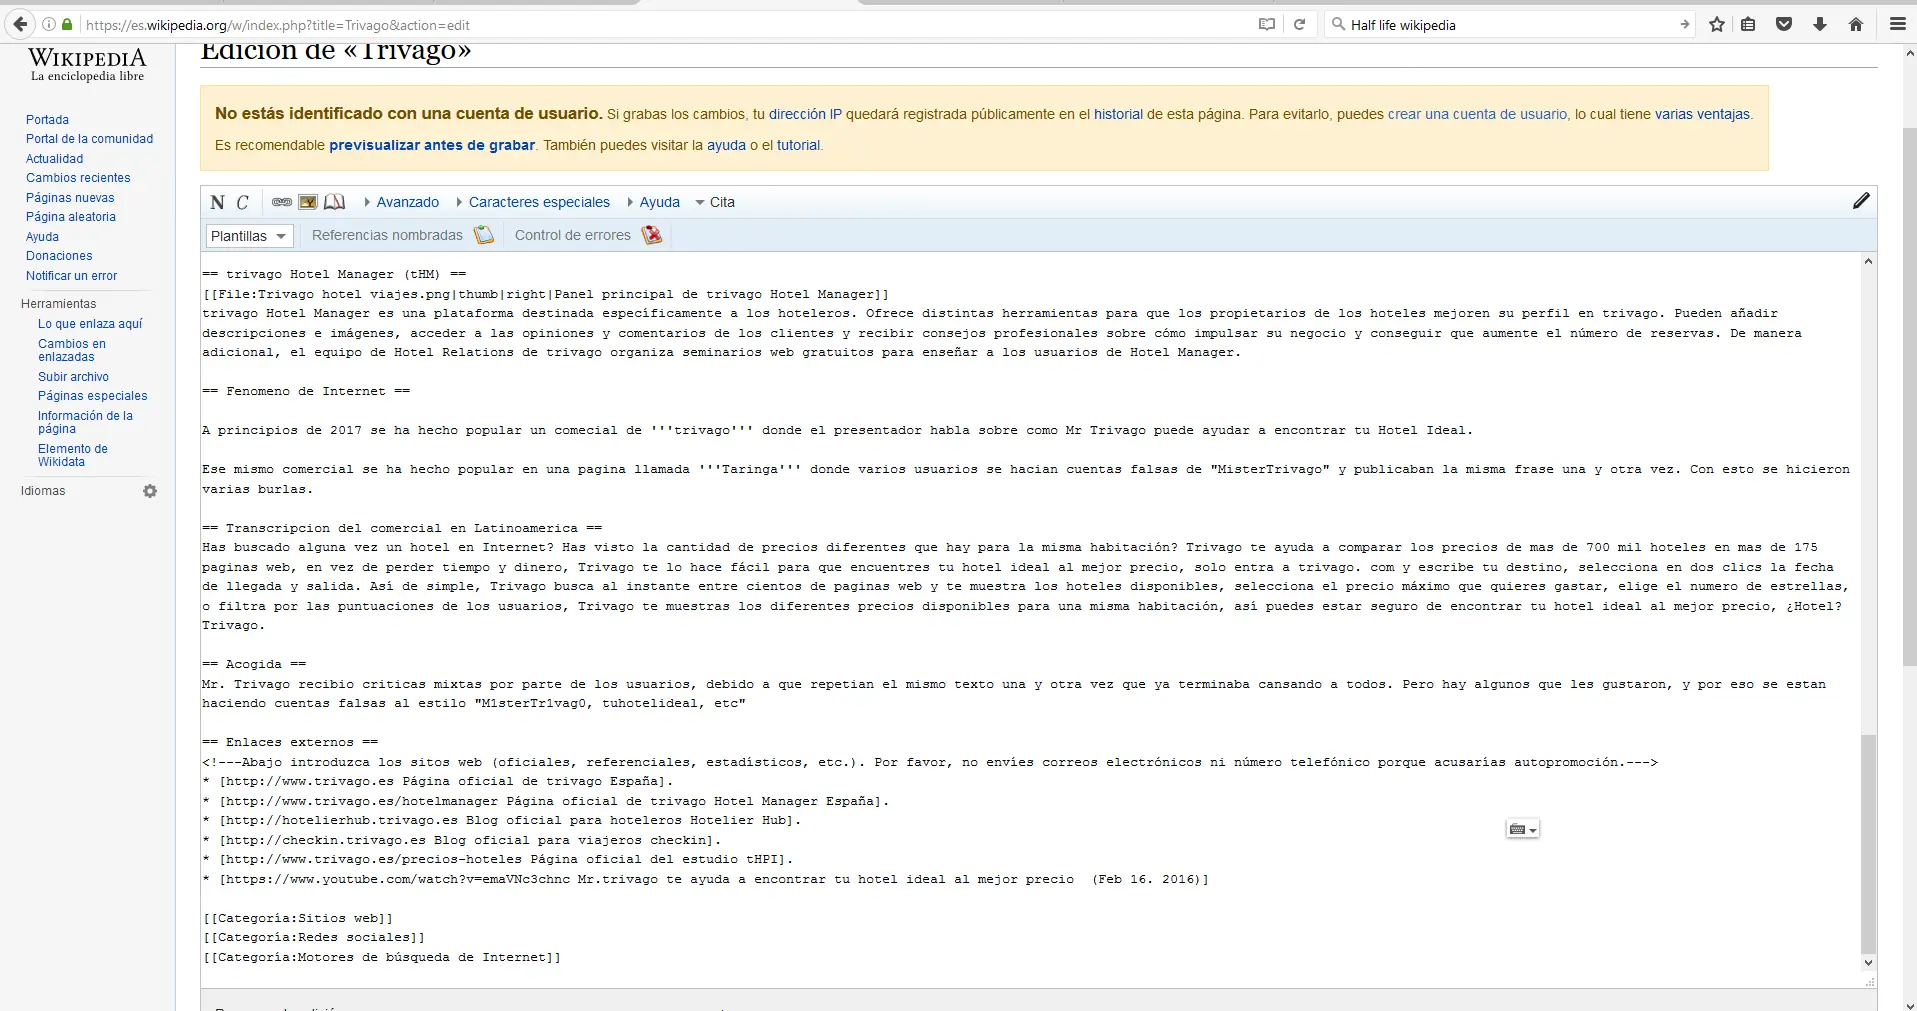This screenshot has width=1917, height=1011.
Task: Click the editor scrollbar down arrow
Action: pos(1868,963)
